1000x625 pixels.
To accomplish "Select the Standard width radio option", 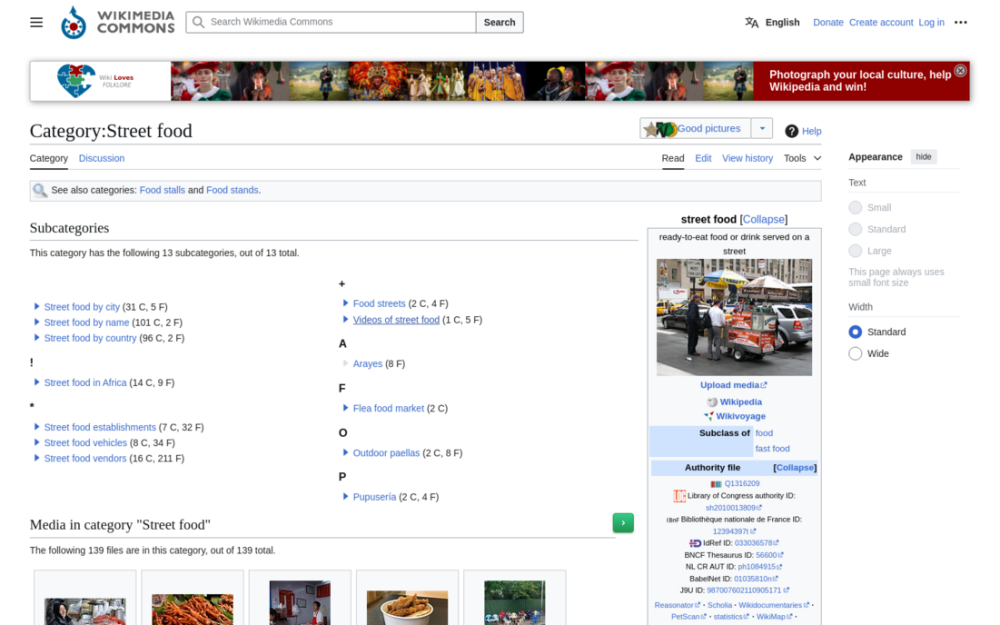I will tap(855, 331).
